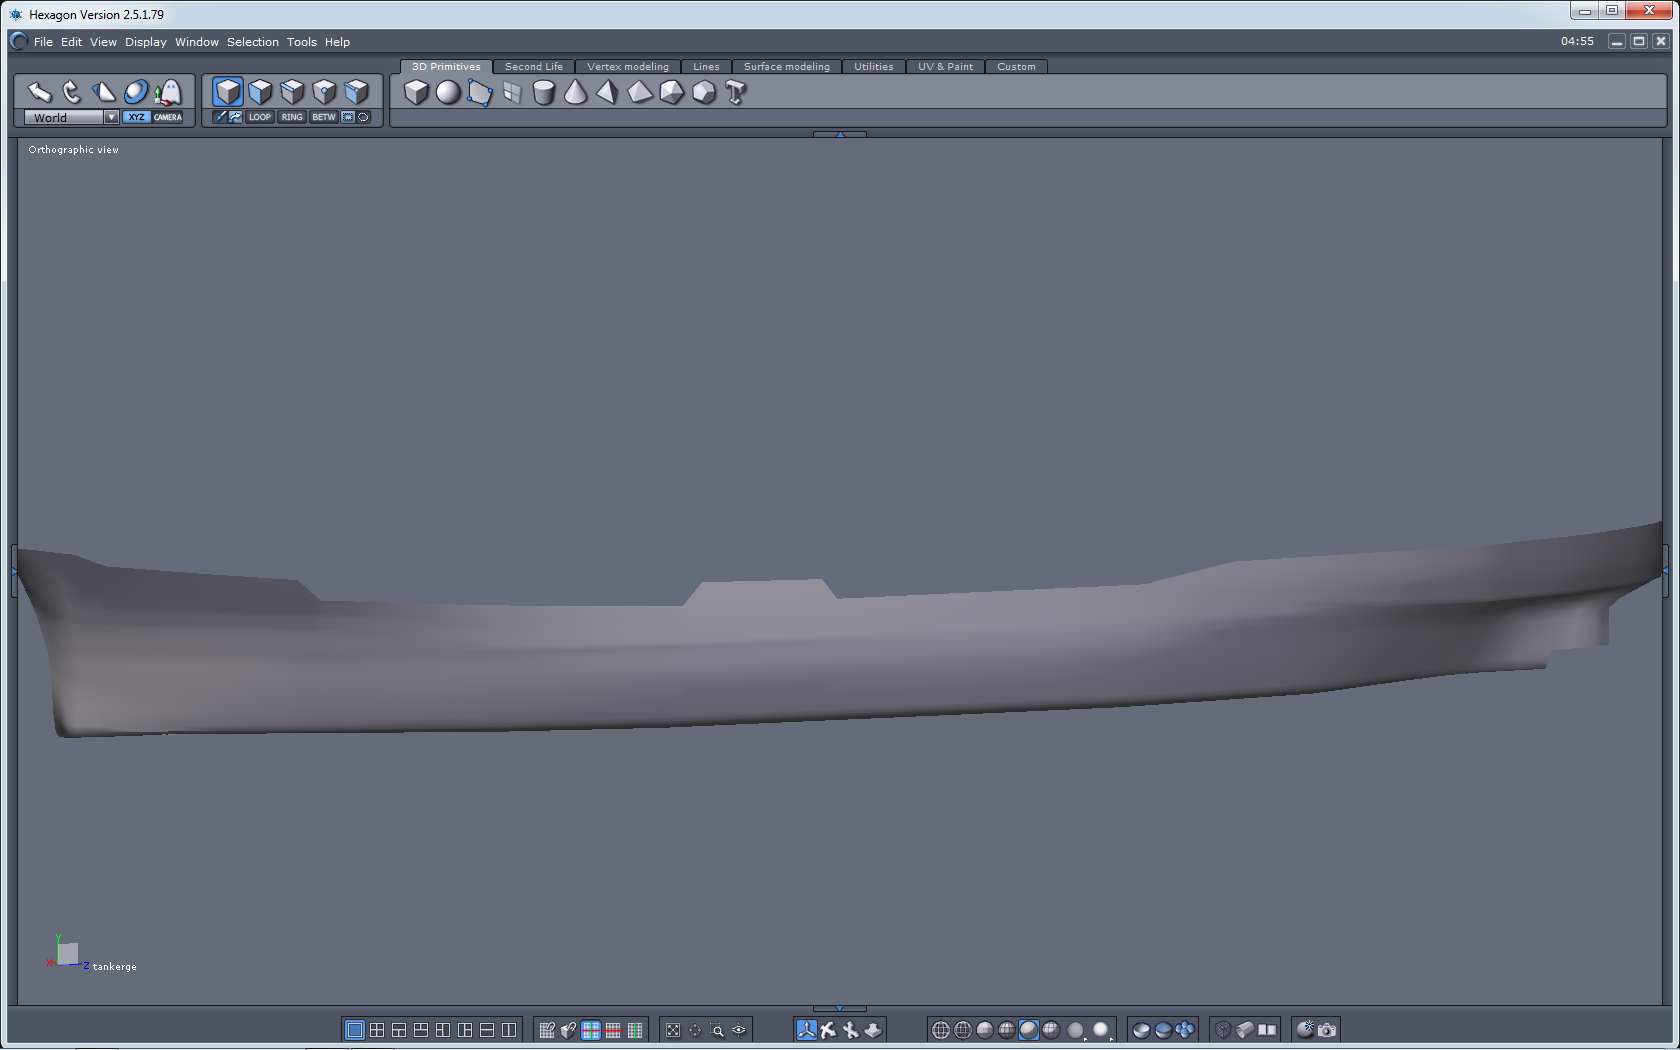Toggle the highlighted grid display icon
Screen dimensions: 1680x1050
click(x=591, y=1030)
